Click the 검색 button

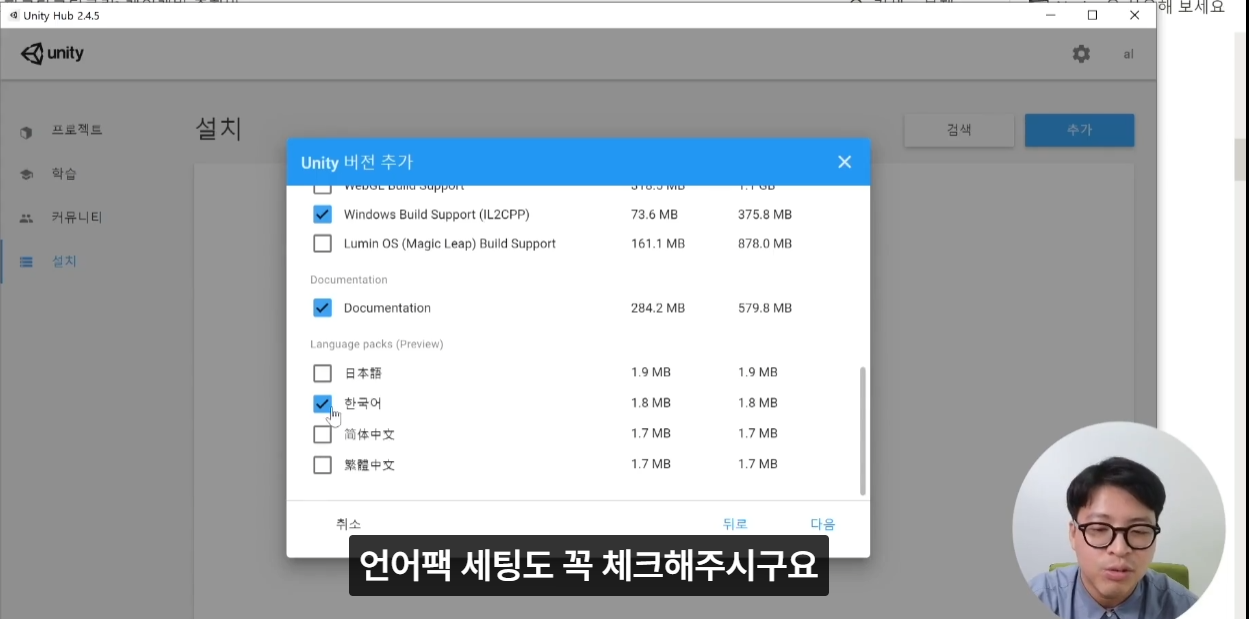coord(959,130)
